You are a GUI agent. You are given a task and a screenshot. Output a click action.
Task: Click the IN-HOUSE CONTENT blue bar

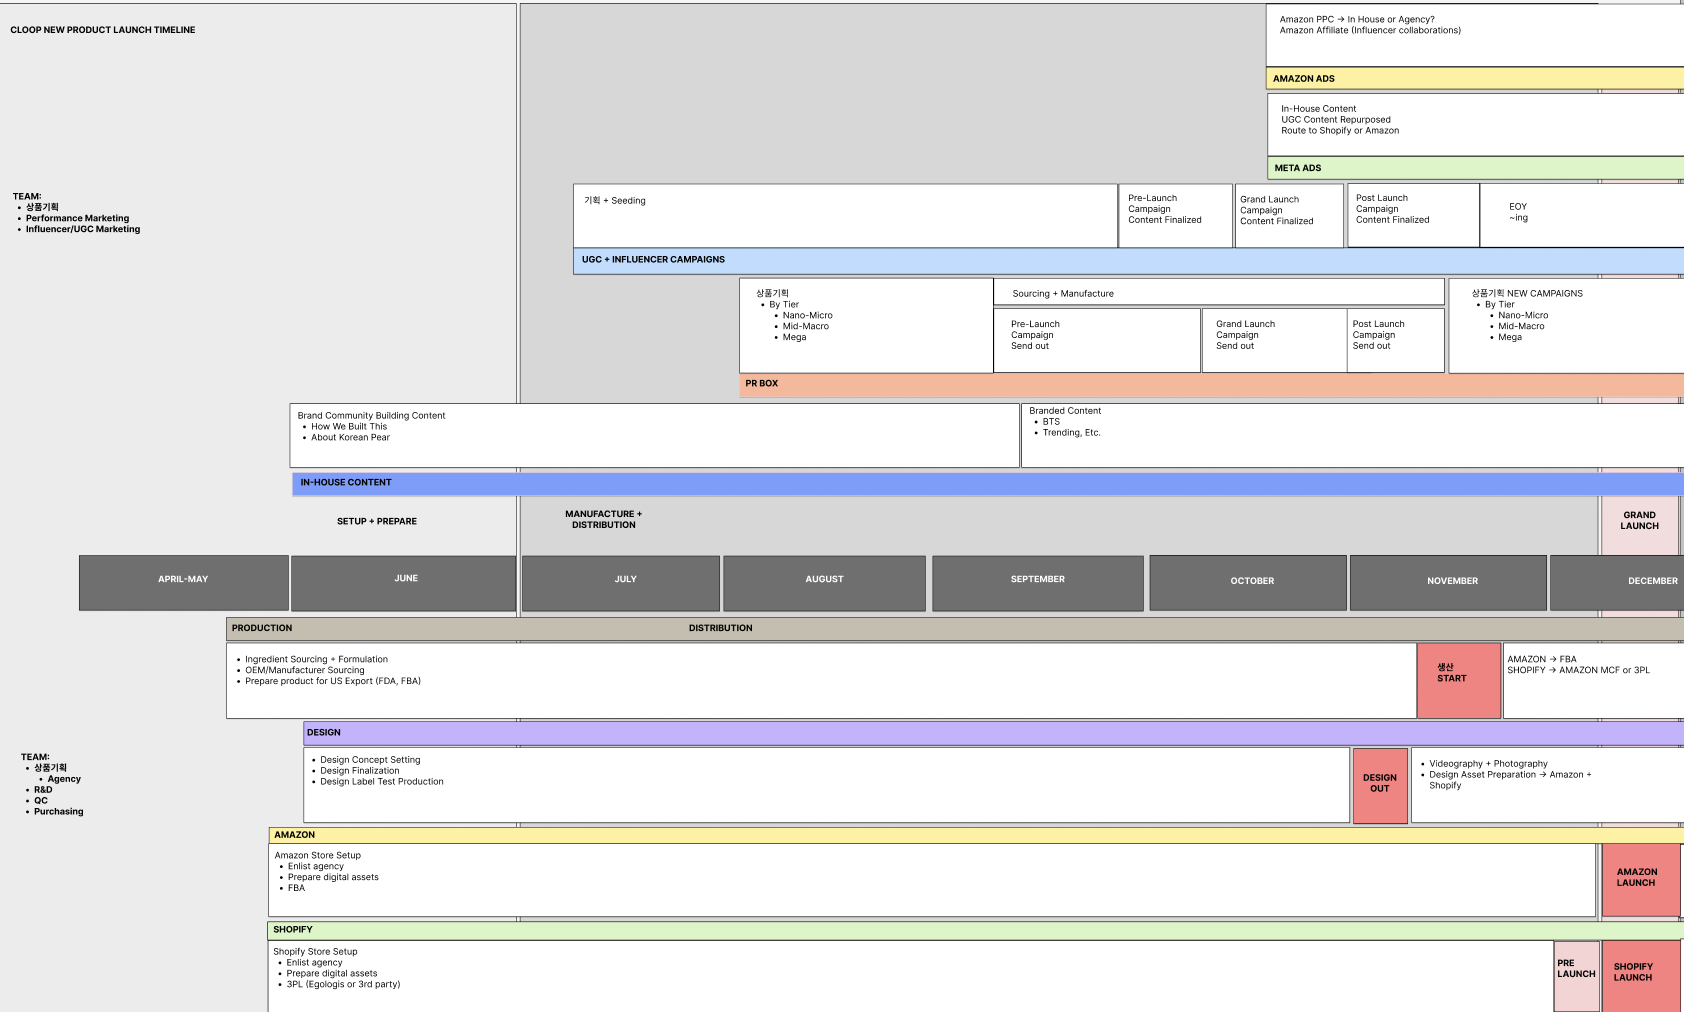point(985,483)
